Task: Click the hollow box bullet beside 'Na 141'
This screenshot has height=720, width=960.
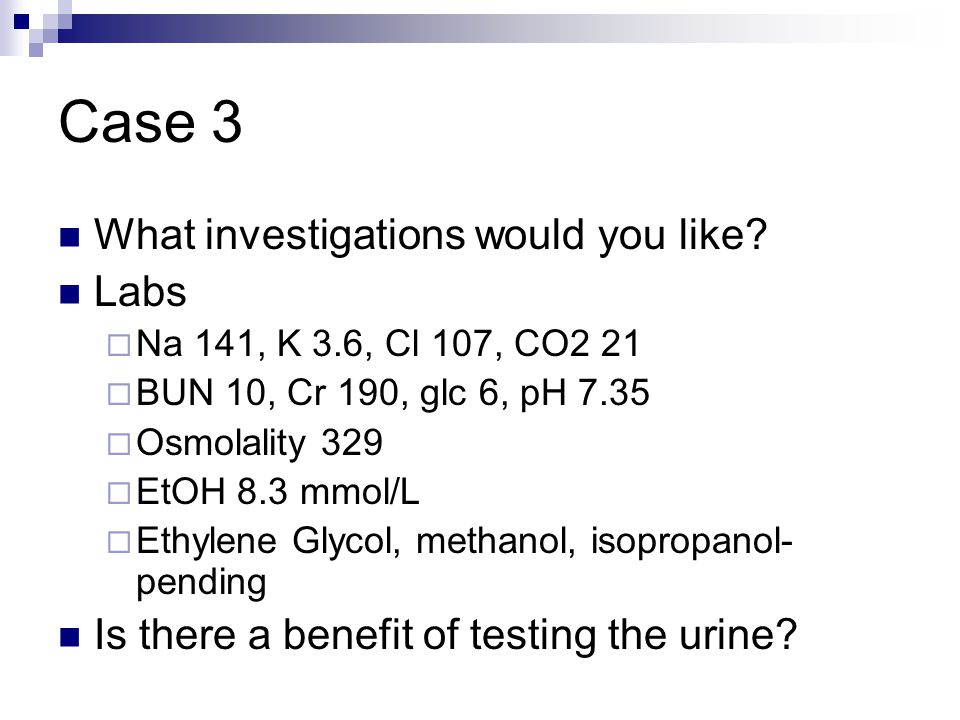Action: tap(119, 345)
